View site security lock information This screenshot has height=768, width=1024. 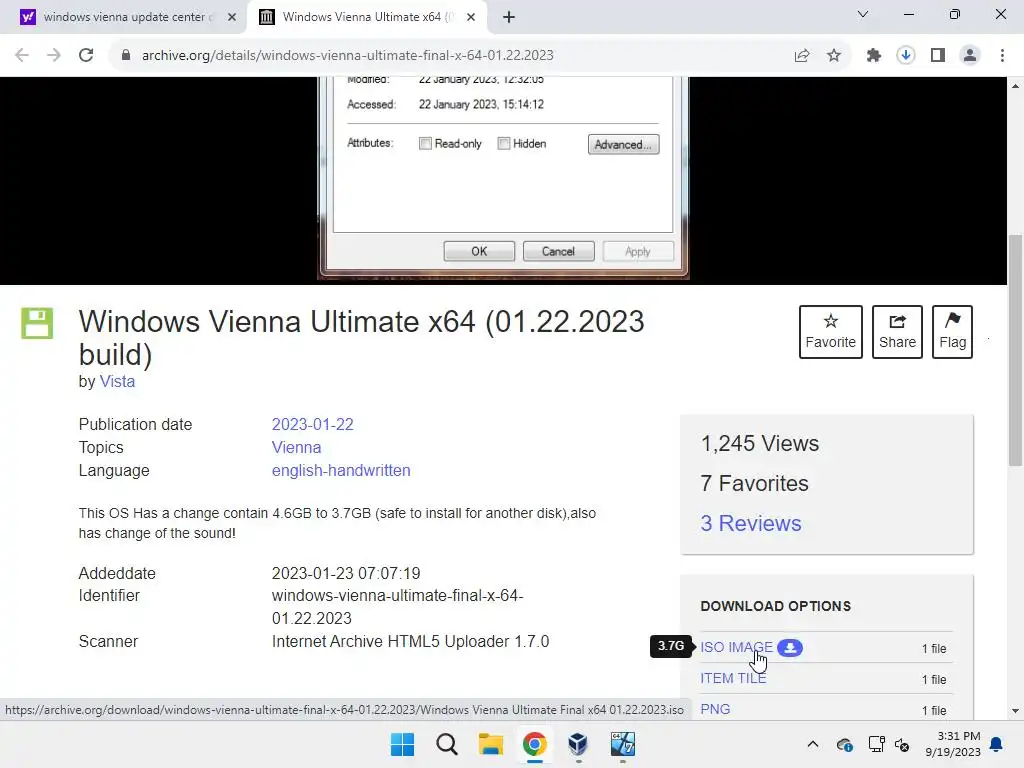[126, 56]
